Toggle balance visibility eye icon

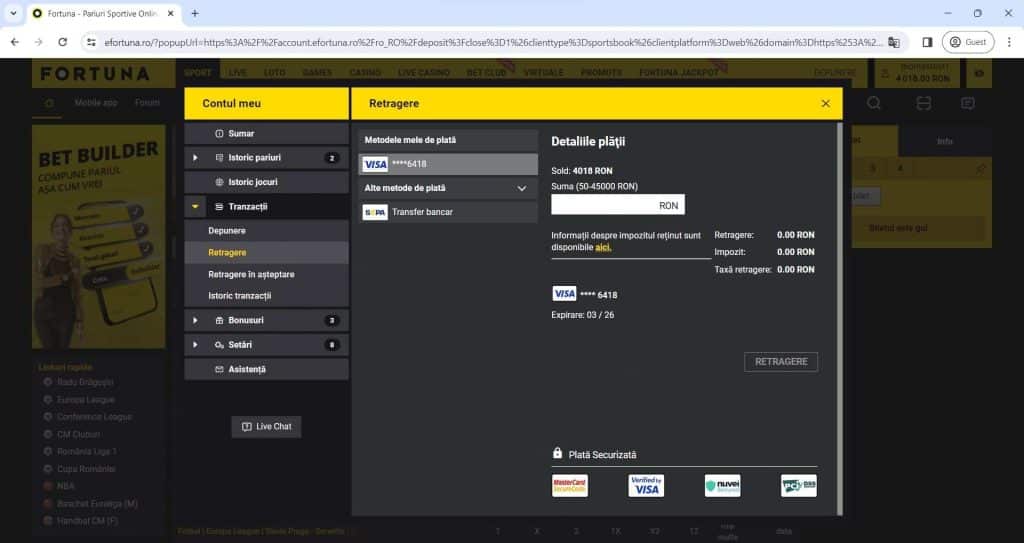pos(979,74)
